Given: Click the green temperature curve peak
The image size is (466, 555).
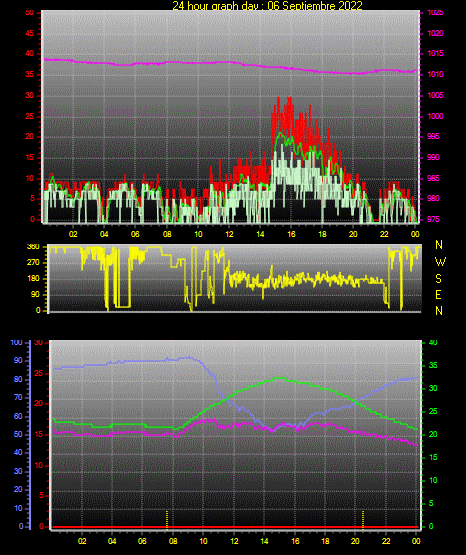Looking at the screenshot, I should [280, 378].
